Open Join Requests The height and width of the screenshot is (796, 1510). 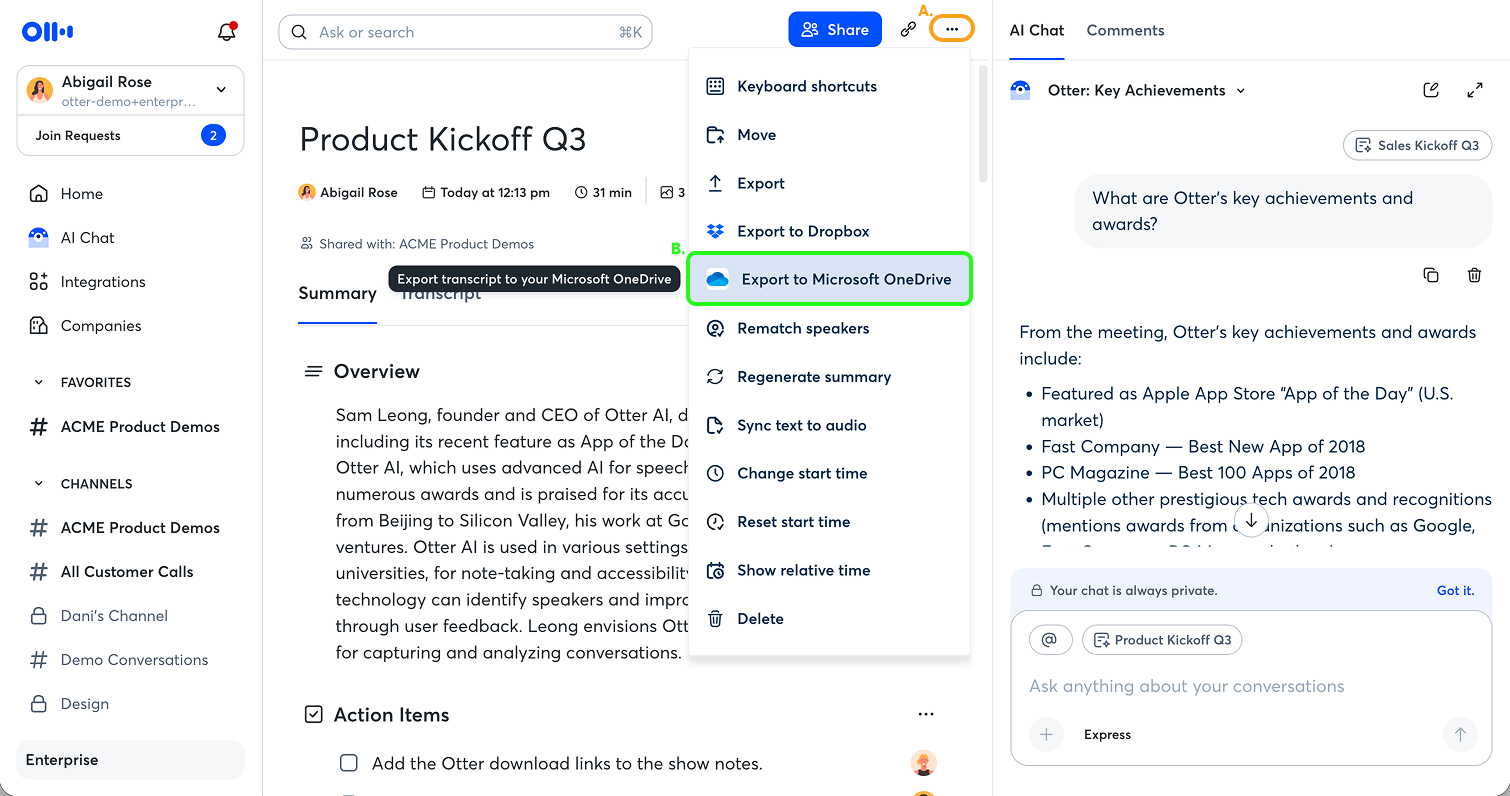click(130, 135)
